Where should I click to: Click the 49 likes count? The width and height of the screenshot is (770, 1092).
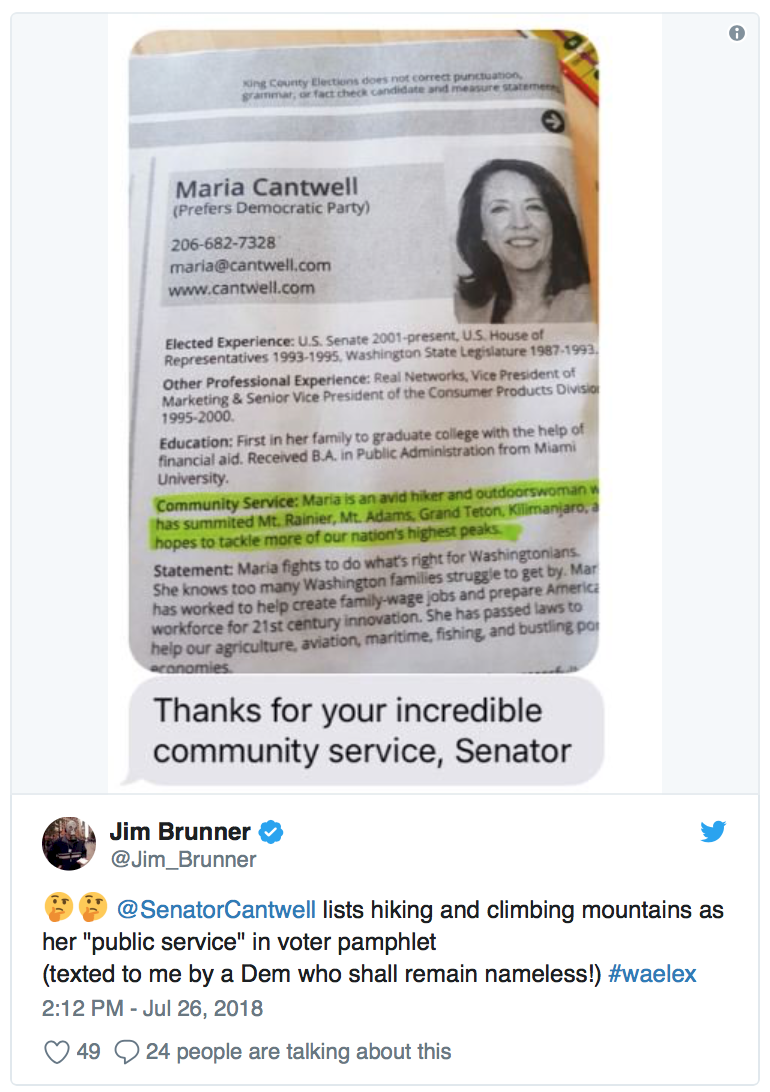pyautogui.click(x=88, y=1052)
